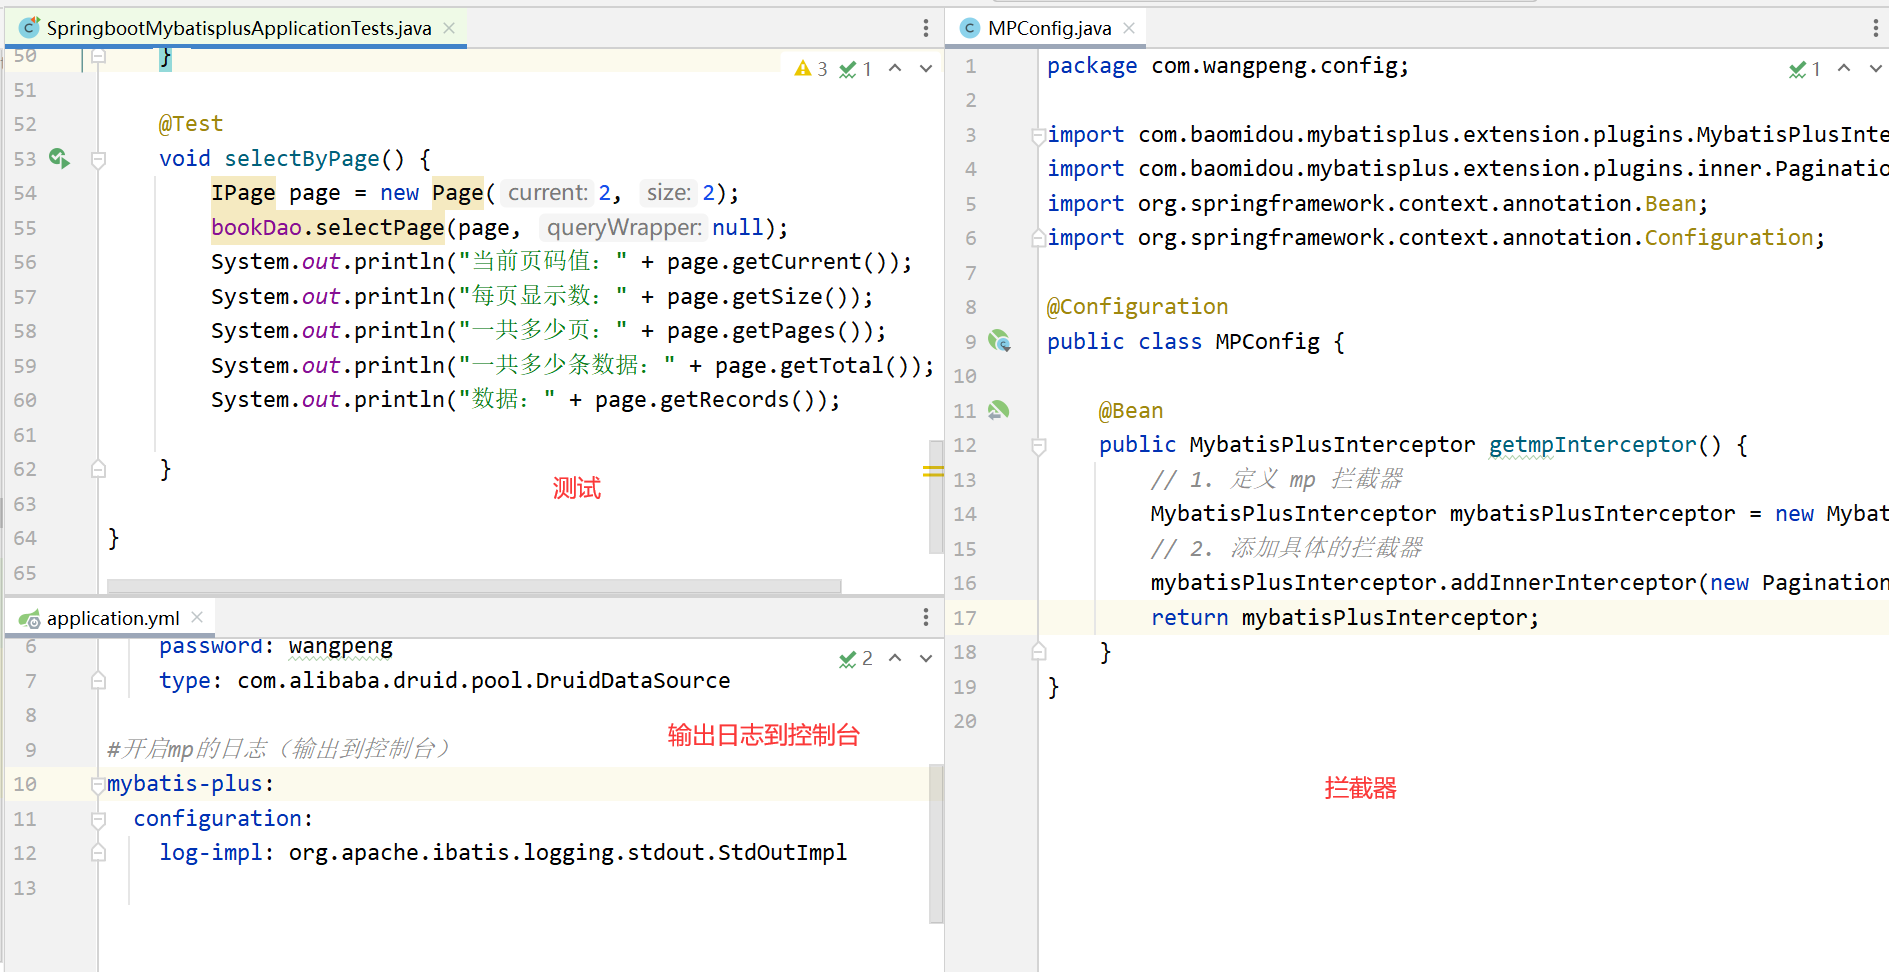Close the MPConfig.java tab
The height and width of the screenshot is (972, 1889).
(x=1129, y=28)
